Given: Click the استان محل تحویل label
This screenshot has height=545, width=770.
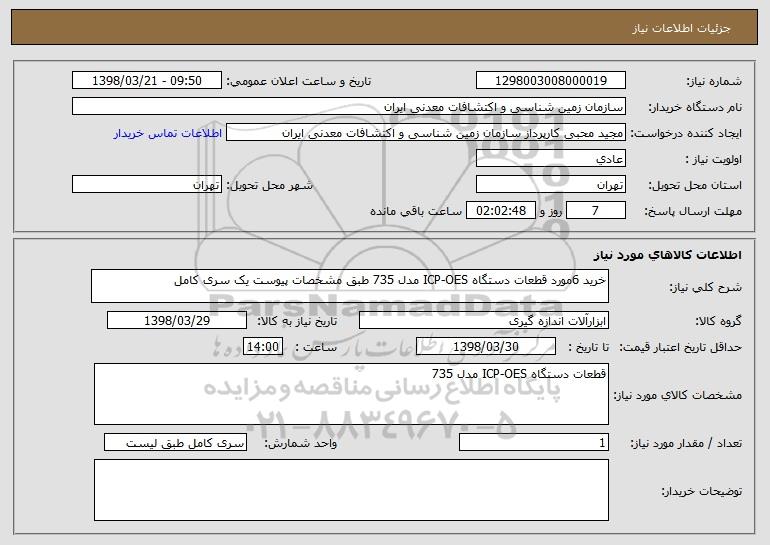Looking at the screenshot, I should 695,186.
